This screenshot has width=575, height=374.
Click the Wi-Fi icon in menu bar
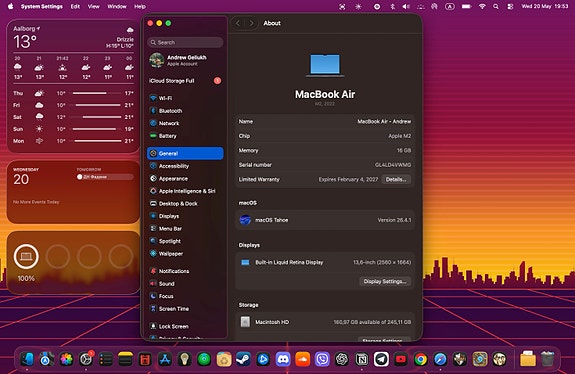482,6
